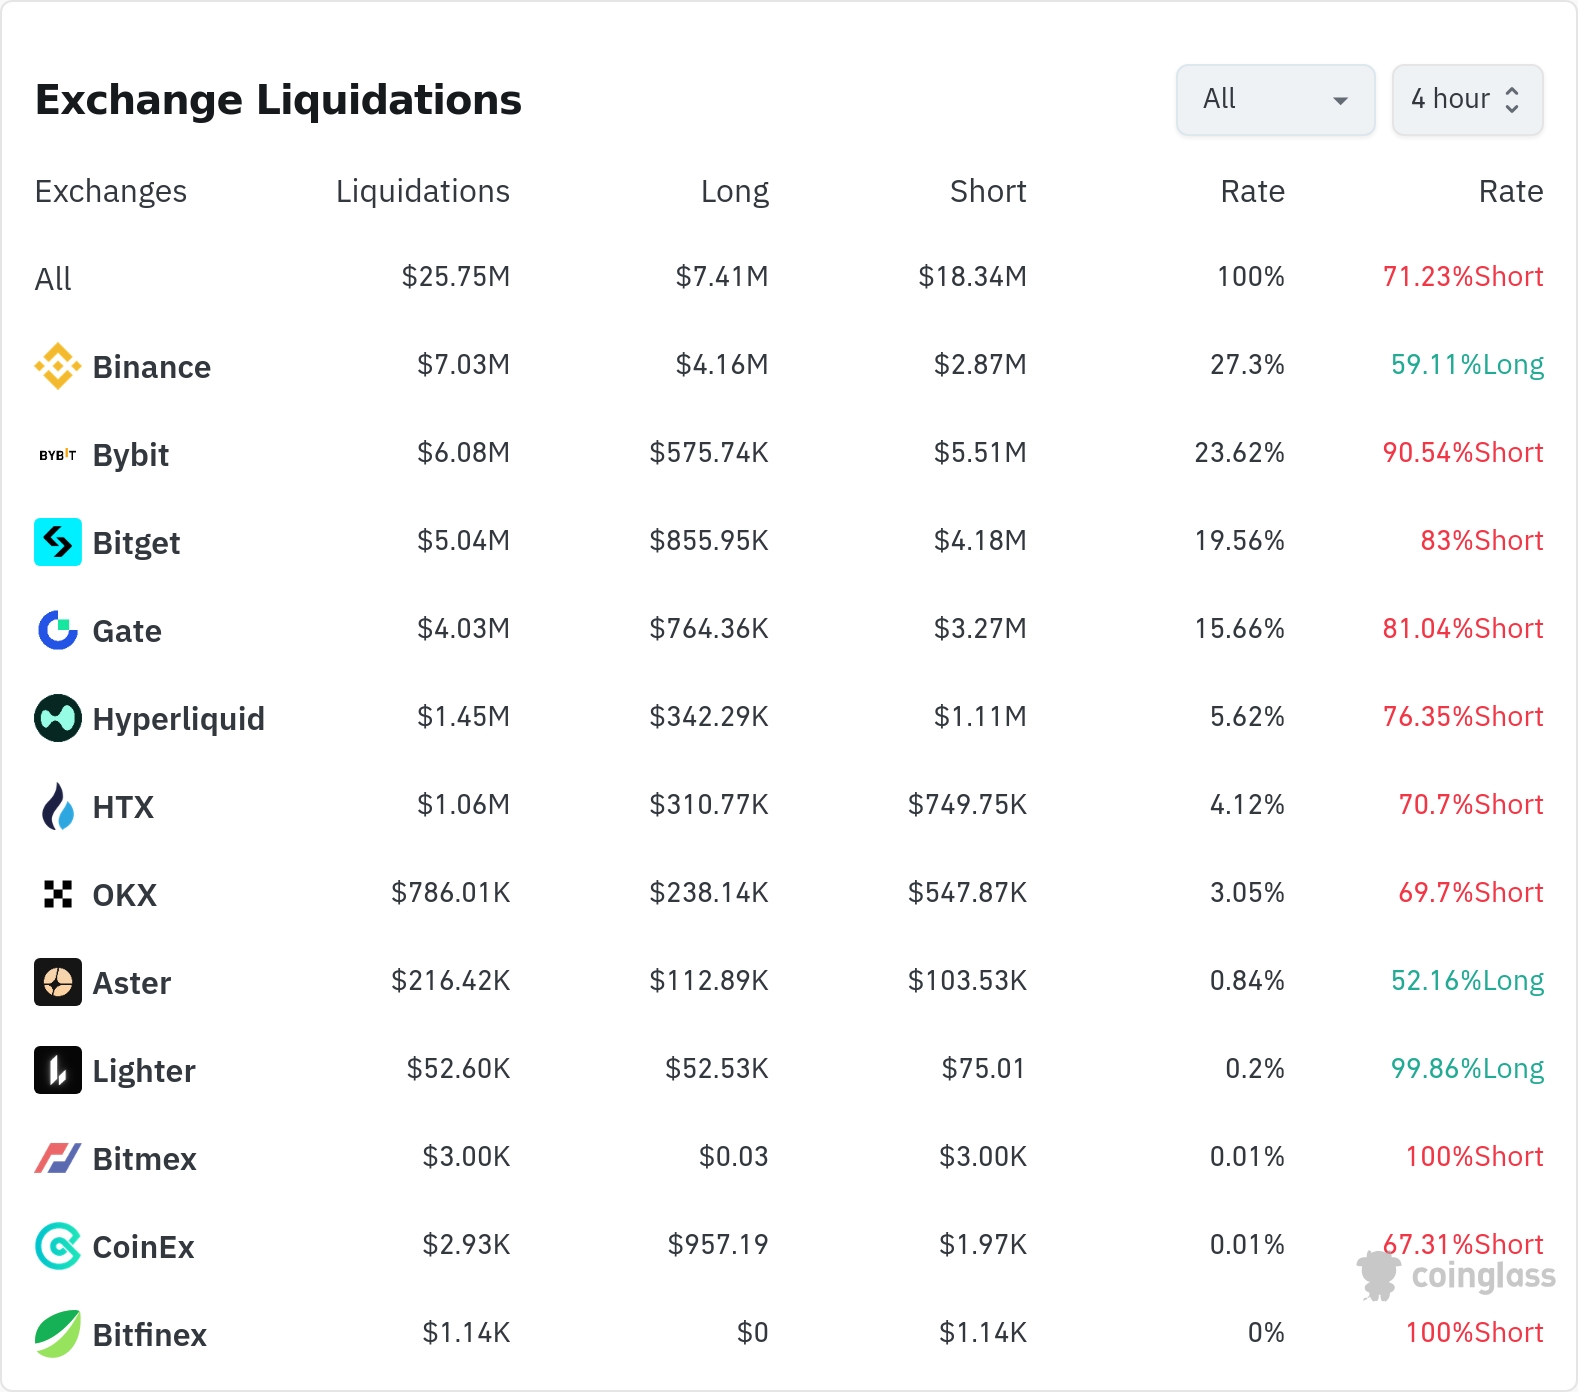
Task: Click the Aster logo icon
Action: tap(58, 982)
